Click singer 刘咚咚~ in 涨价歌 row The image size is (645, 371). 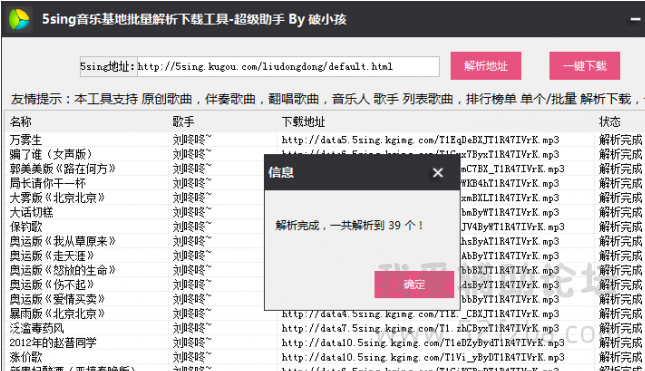pyautogui.click(x=192, y=357)
